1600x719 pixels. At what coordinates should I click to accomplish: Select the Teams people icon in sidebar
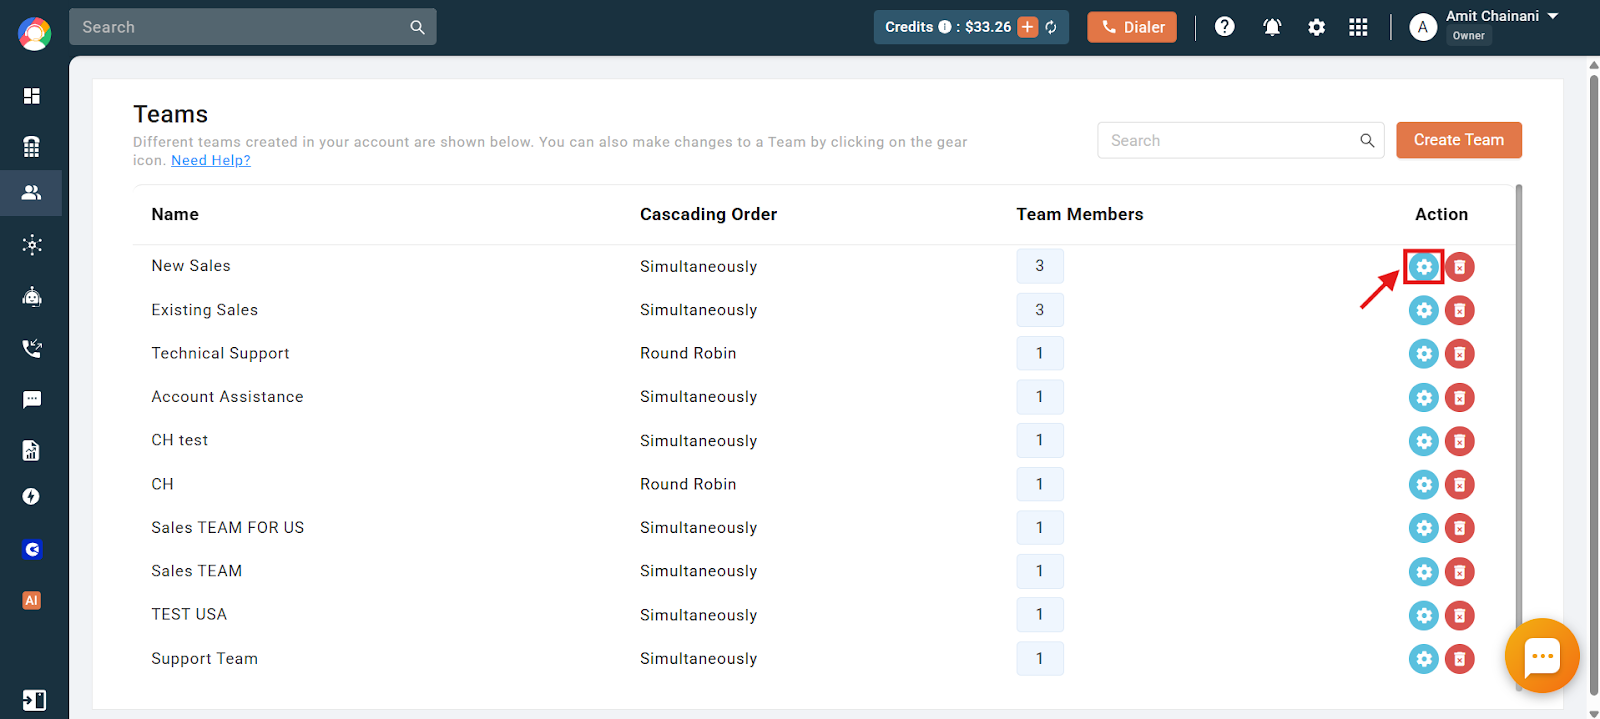(32, 192)
